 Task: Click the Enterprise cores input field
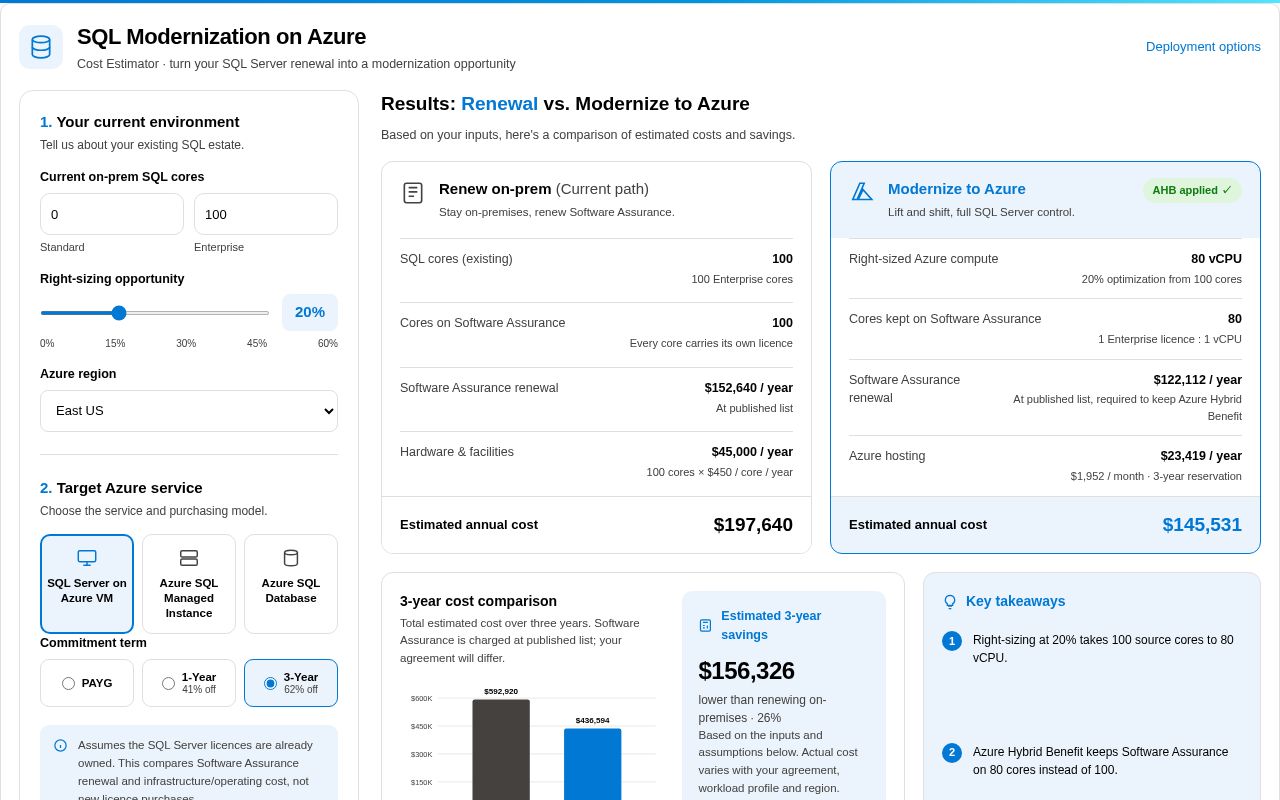point(266,214)
